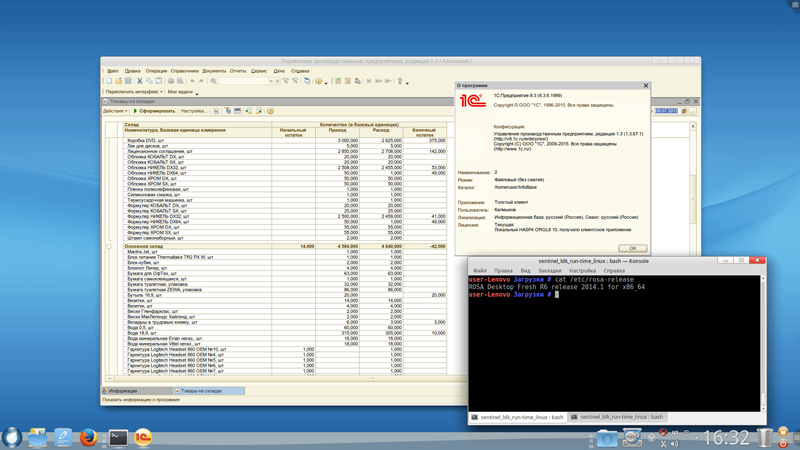Switch to Информация window tab

click(x=137, y=391)
